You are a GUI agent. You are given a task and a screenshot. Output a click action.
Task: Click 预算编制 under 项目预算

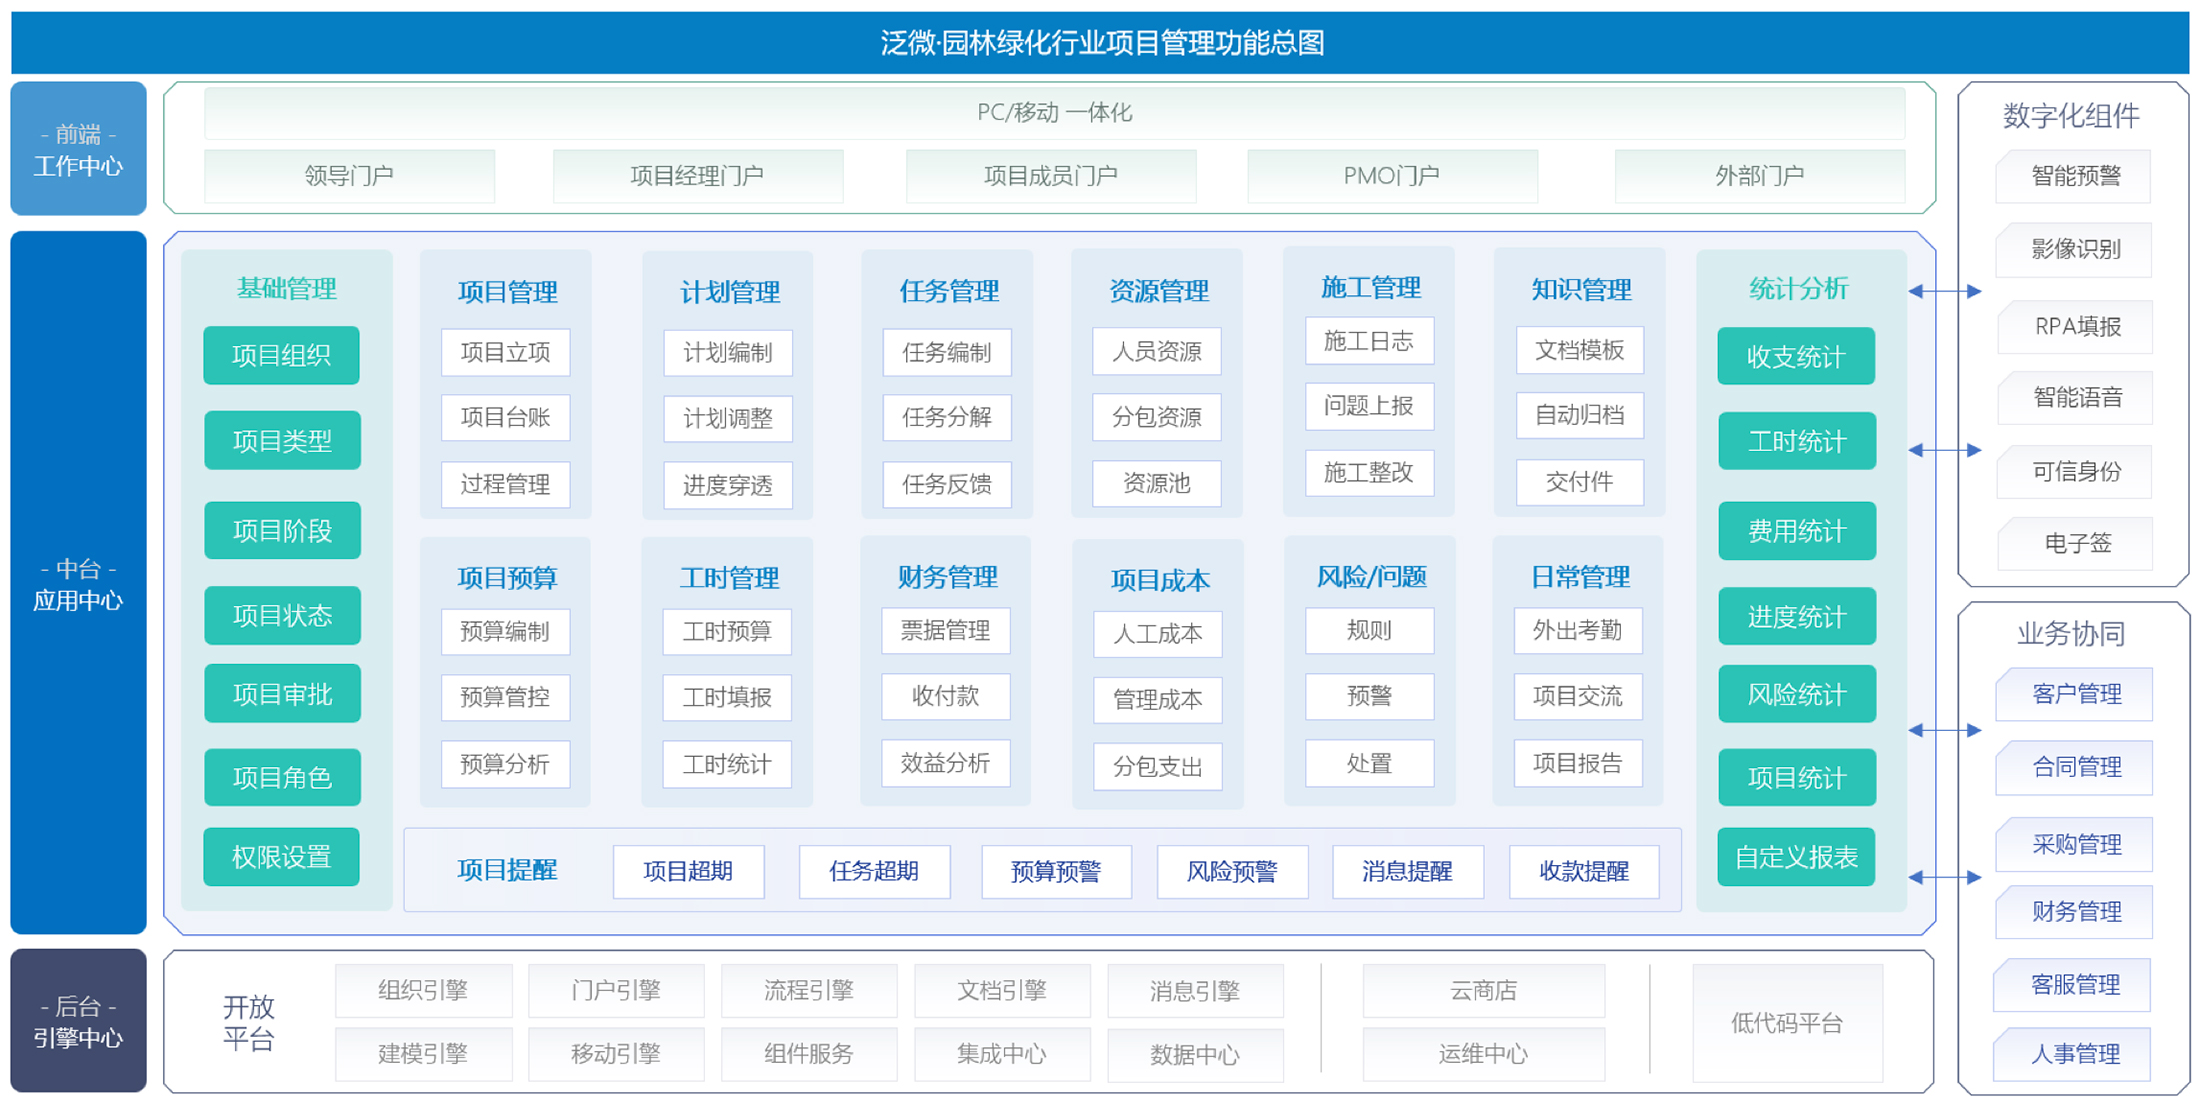click(505, 631)
